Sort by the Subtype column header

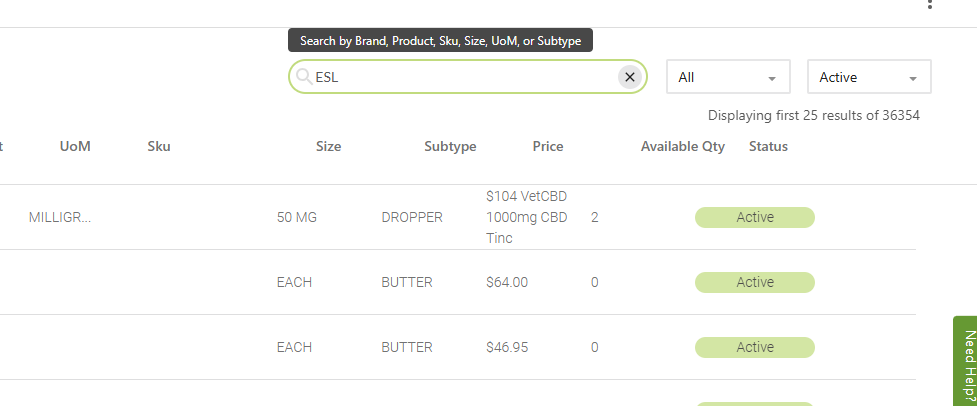450,146
